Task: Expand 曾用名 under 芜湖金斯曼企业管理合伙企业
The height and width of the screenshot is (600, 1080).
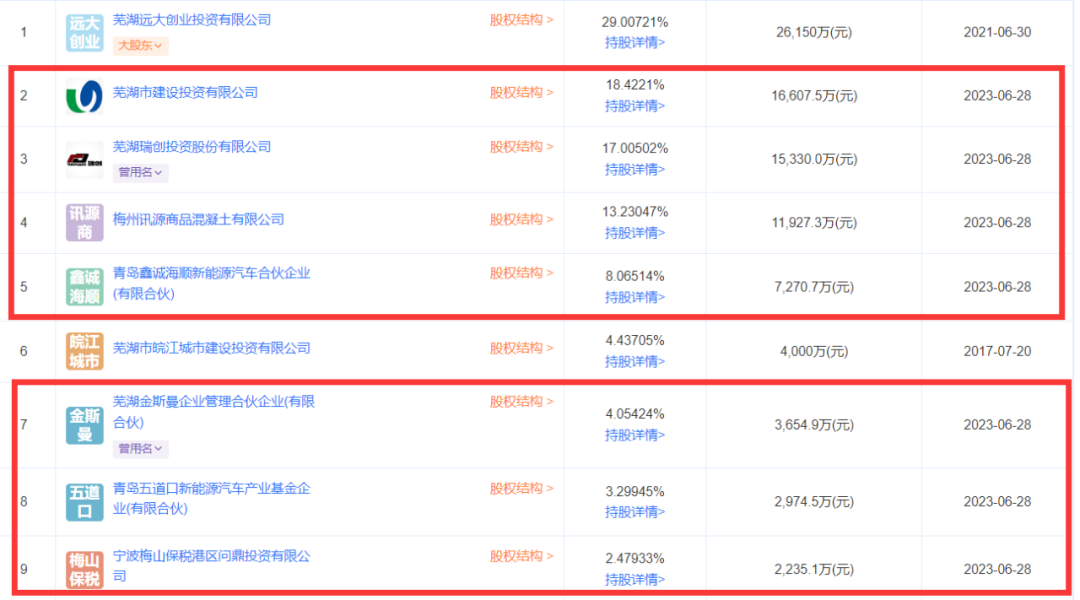Action: 140,448
